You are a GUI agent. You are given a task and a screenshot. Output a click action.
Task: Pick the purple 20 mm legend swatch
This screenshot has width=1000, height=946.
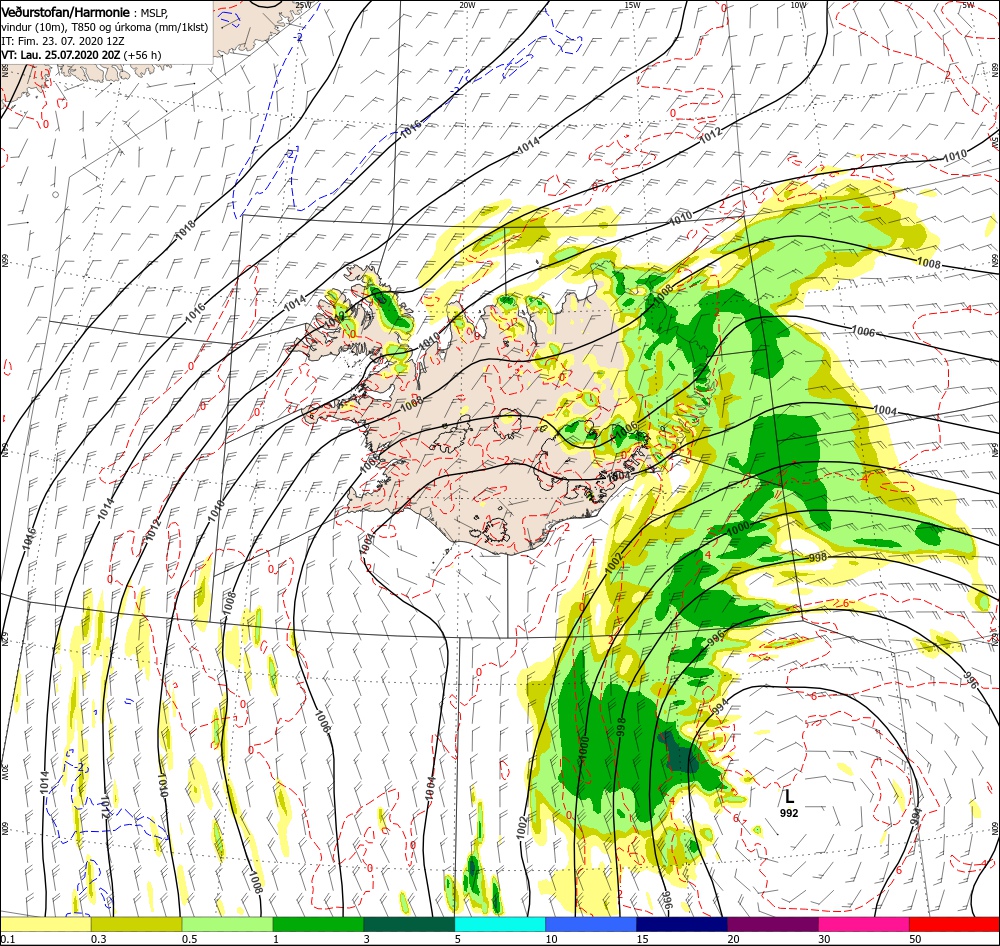tap(772, 924)
